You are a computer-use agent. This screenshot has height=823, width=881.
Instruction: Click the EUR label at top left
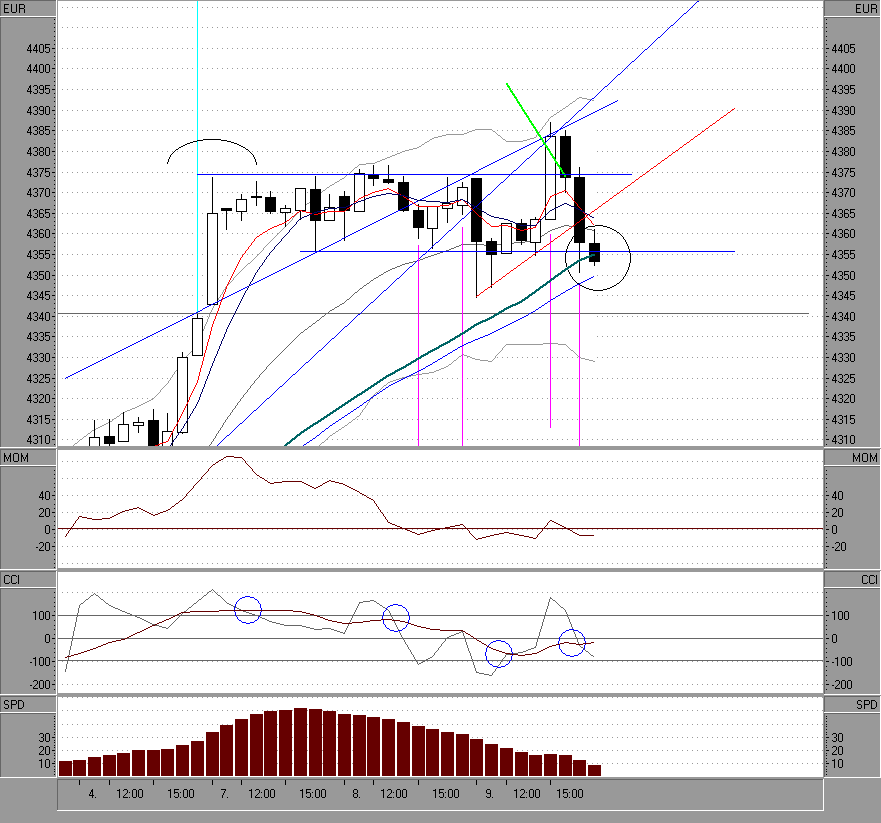[14, 8]
